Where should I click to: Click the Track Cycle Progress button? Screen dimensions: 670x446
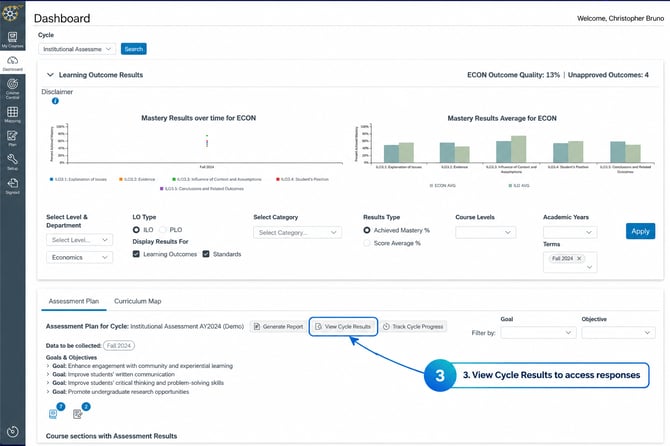413,327
